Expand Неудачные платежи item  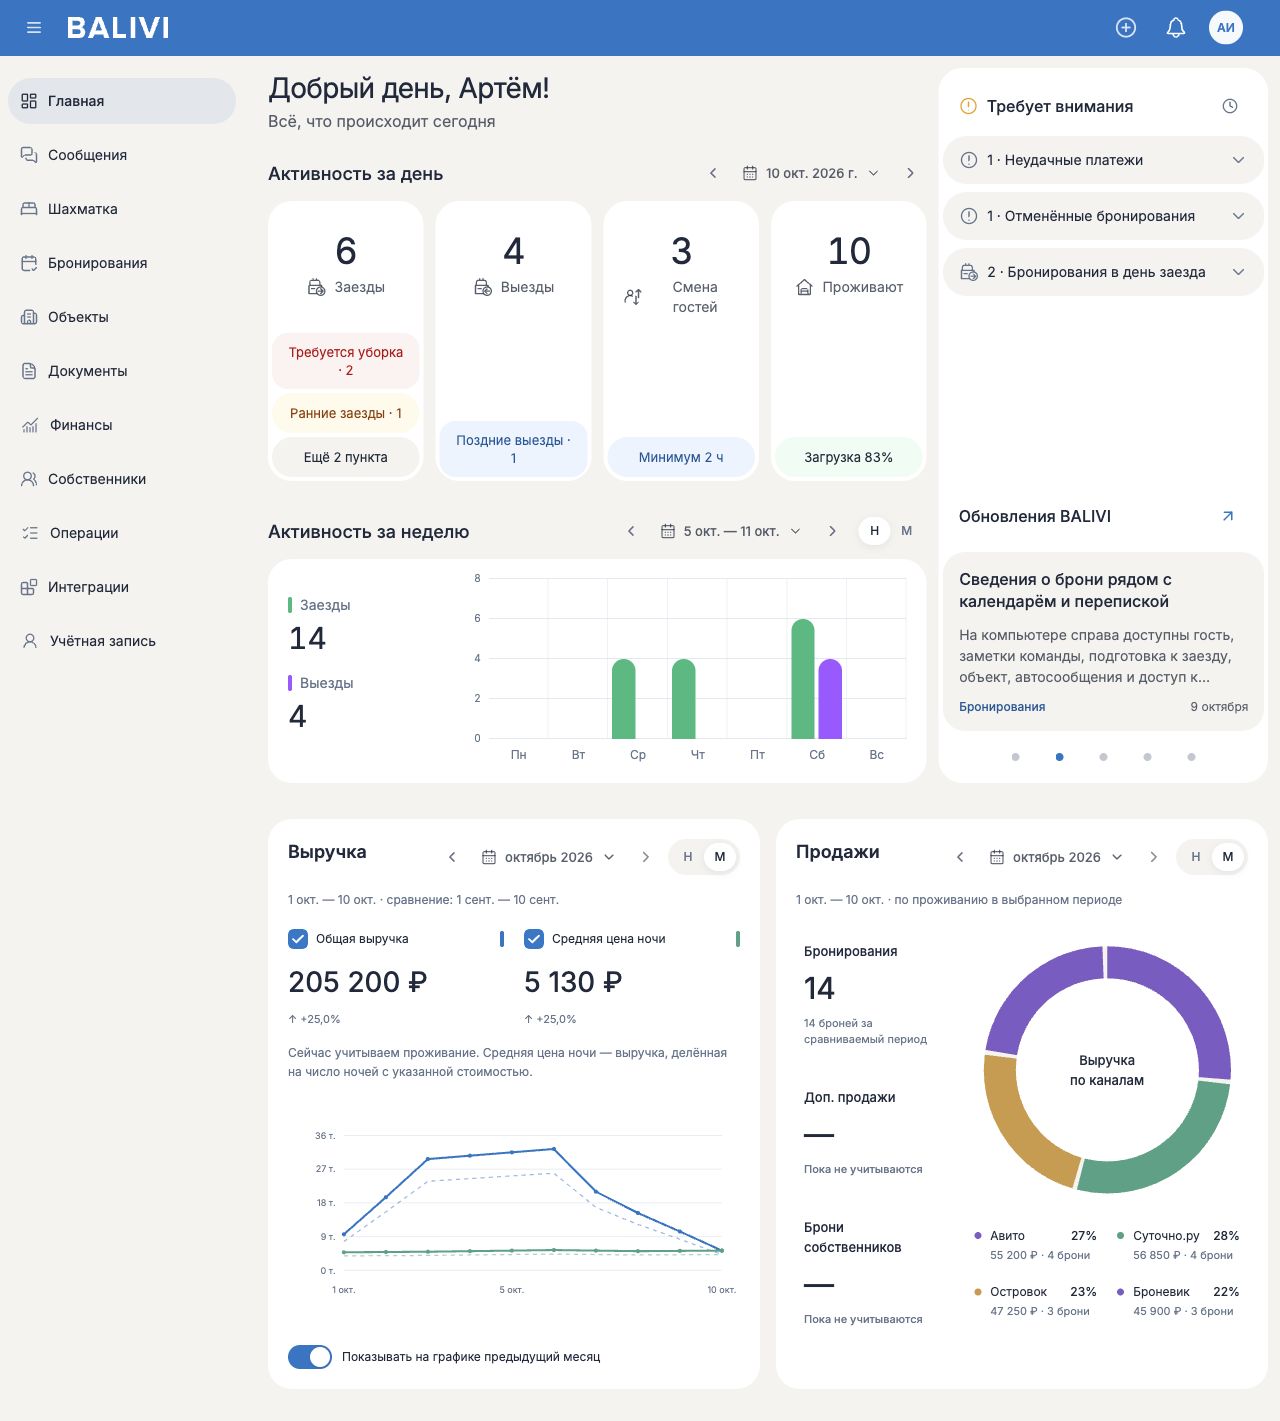click(x=1103, y=160)
